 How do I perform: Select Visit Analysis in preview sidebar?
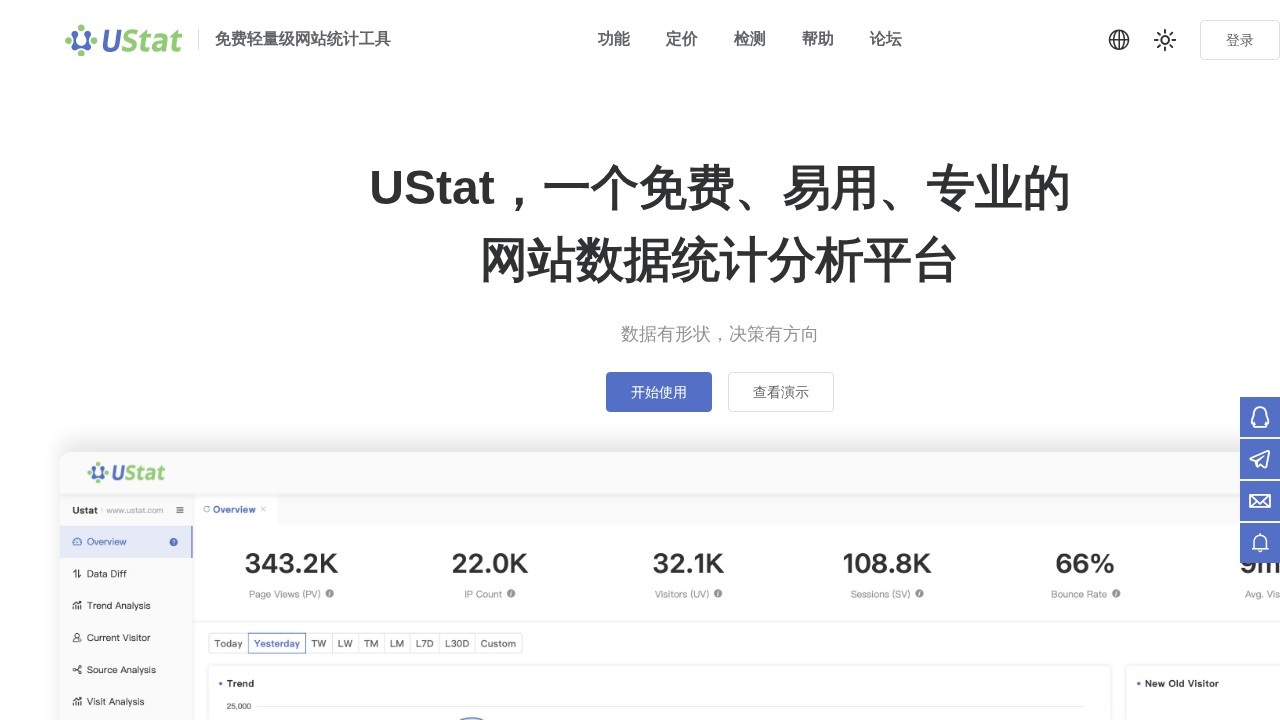coord(126,702)
